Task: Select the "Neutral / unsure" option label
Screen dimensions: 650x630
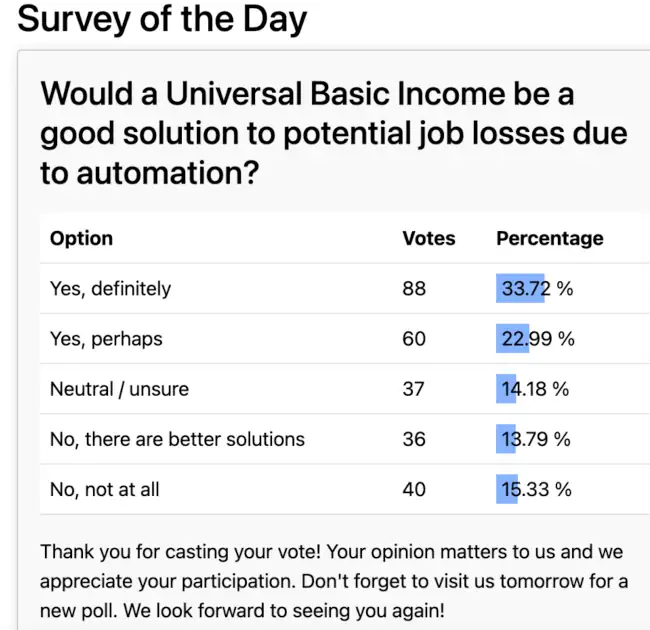Action: coord(119,389)
